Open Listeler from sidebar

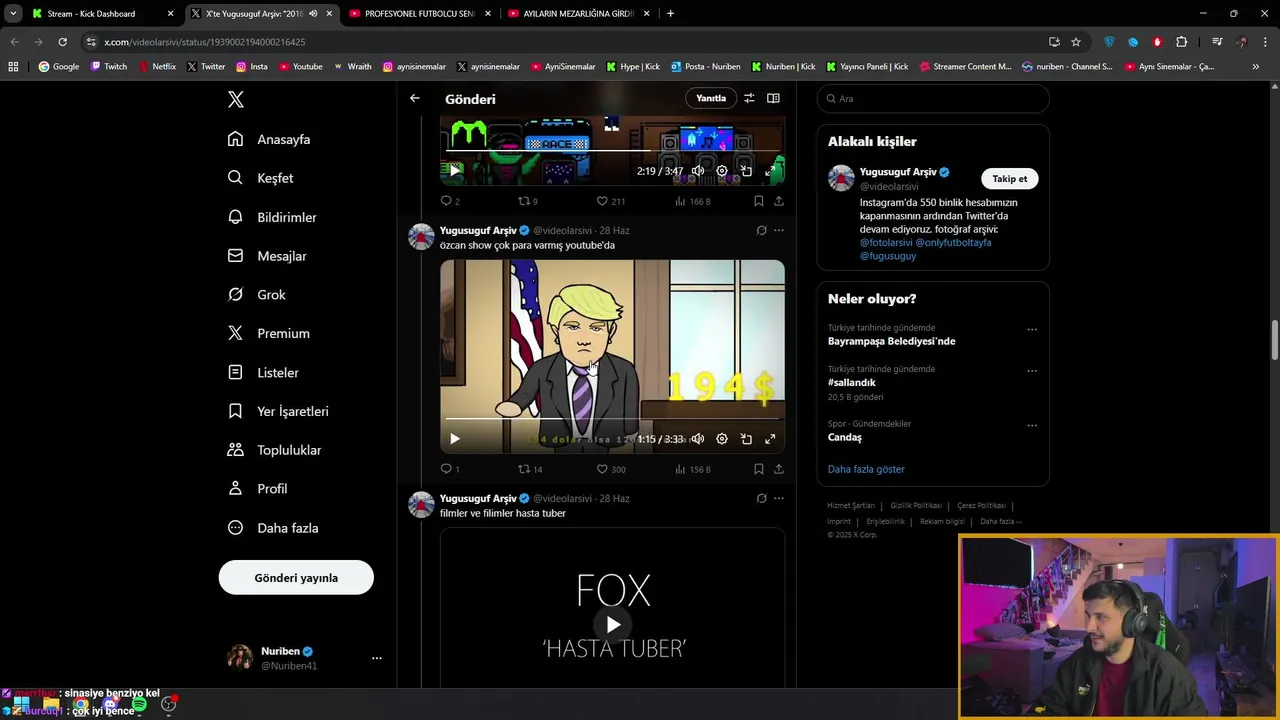pyautogui.click(x=263, y=372)
